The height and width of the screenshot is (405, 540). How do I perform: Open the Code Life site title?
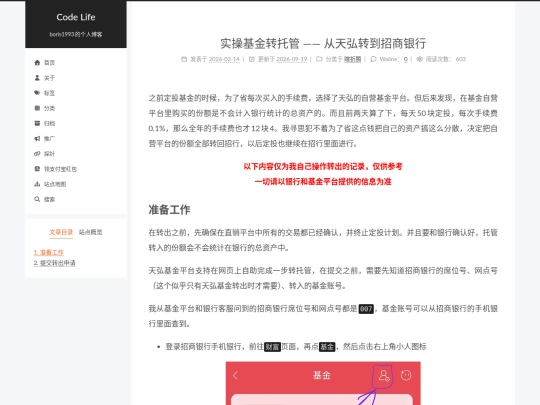coord(76,17)
